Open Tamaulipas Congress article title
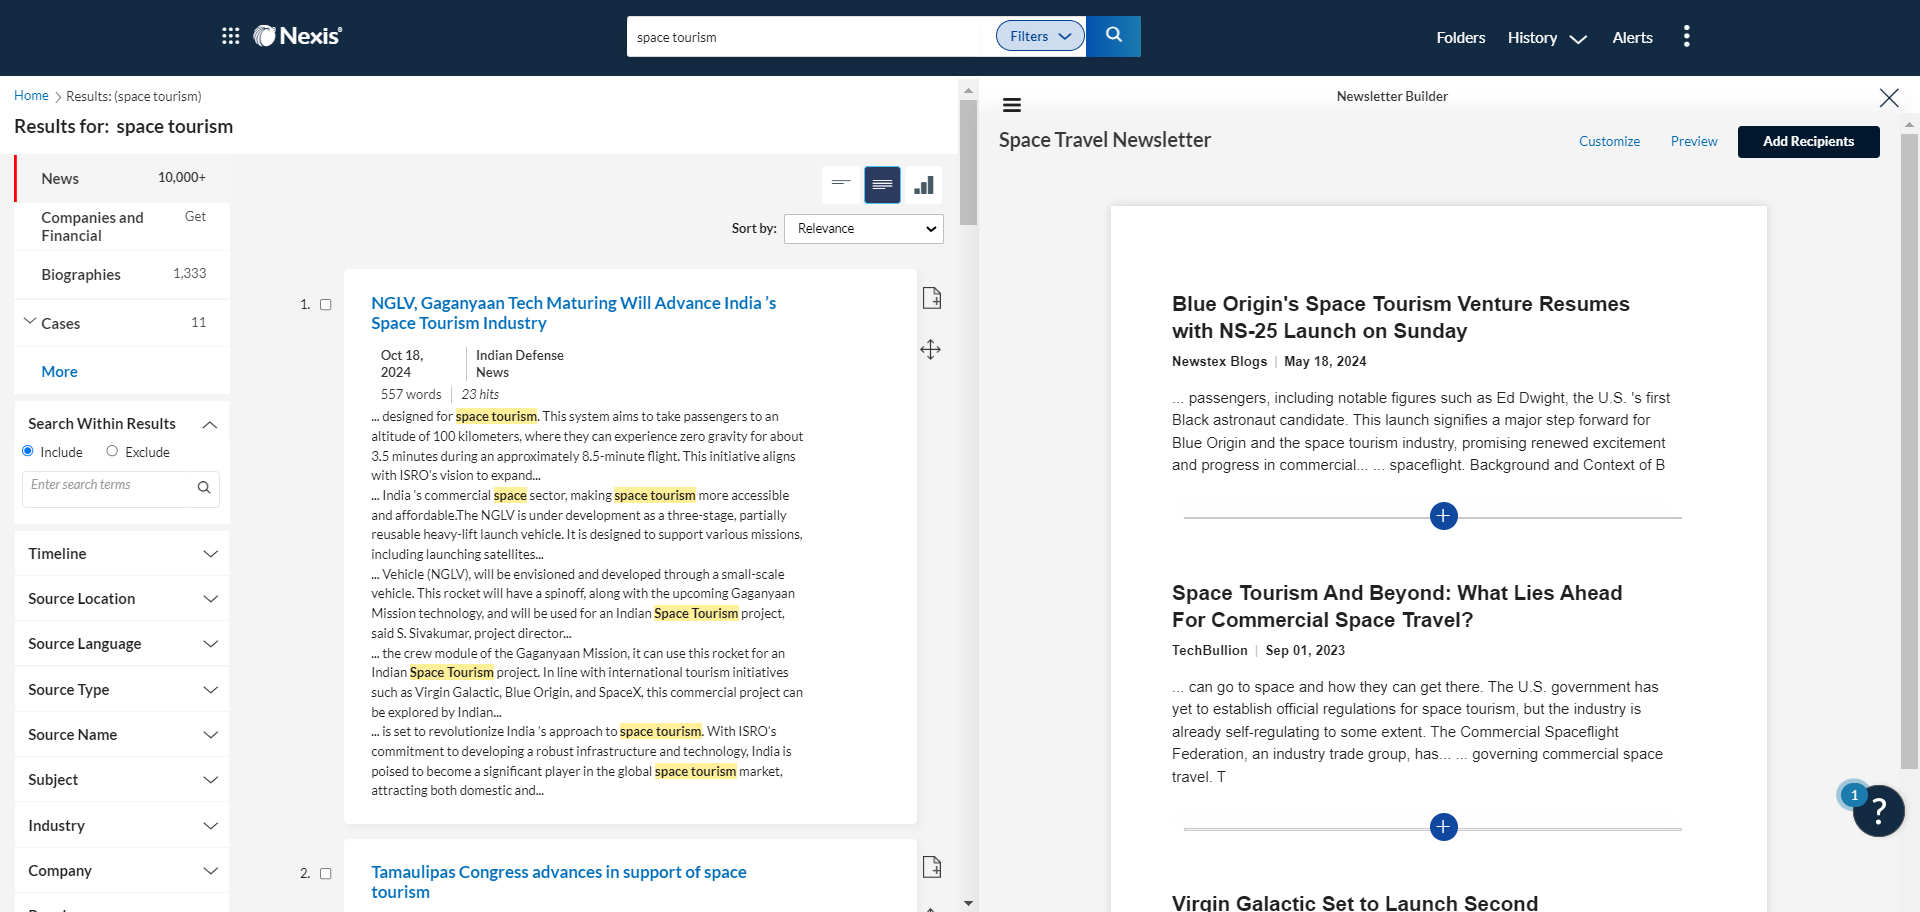The width and height of the screenshot is (1920, 912). (558, 882)
